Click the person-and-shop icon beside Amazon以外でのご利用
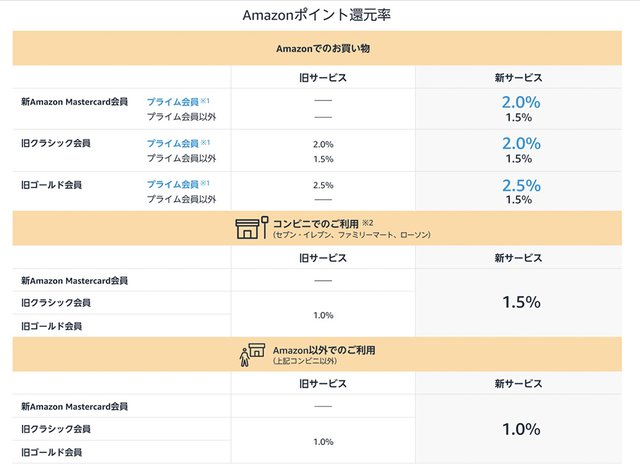 [252, 352]
